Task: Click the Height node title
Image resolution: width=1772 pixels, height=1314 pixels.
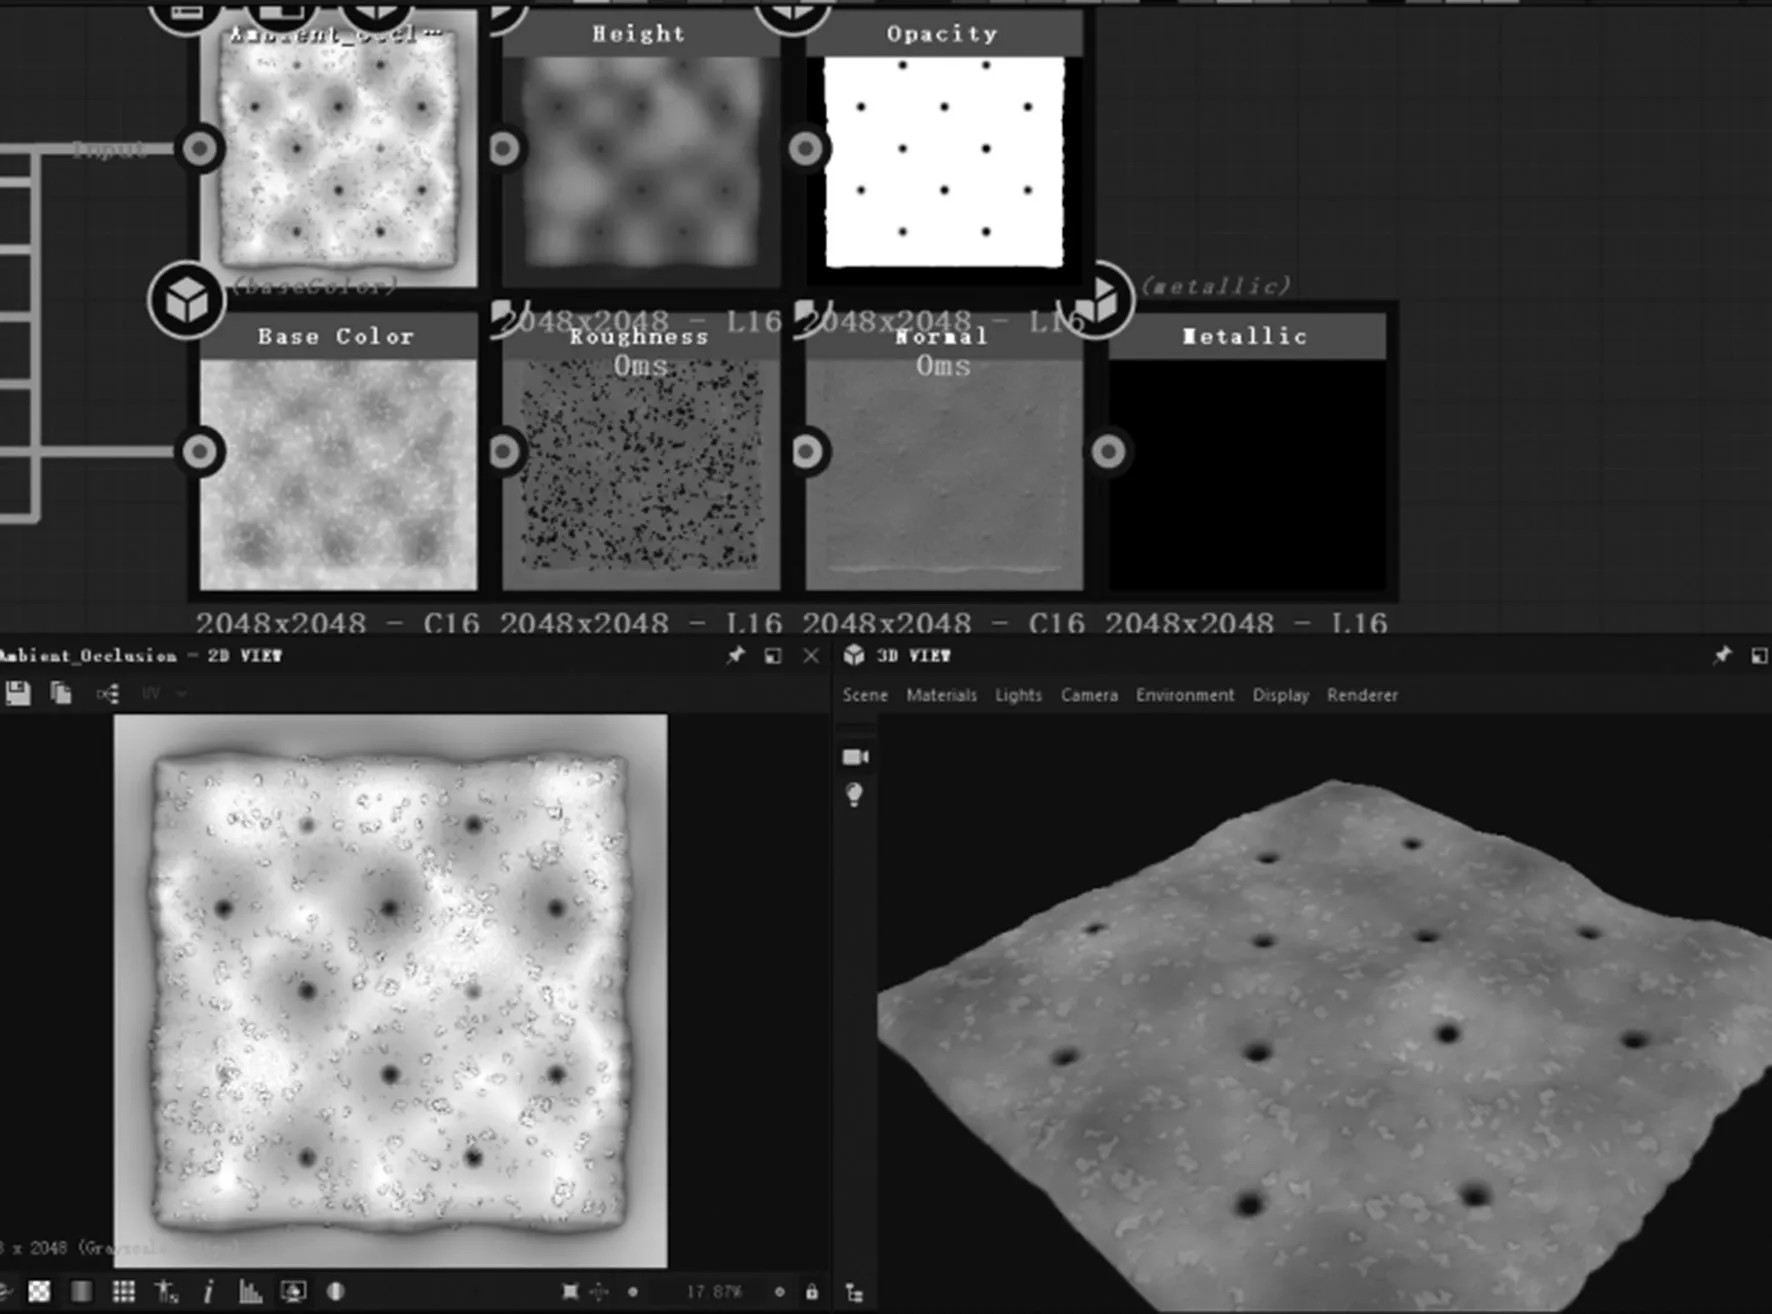Action: (640, 34)
